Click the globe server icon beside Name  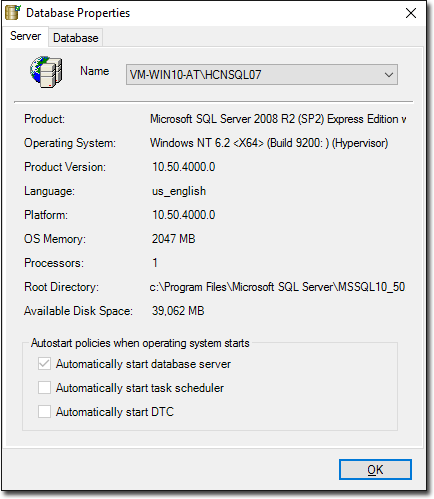point(46,72)
